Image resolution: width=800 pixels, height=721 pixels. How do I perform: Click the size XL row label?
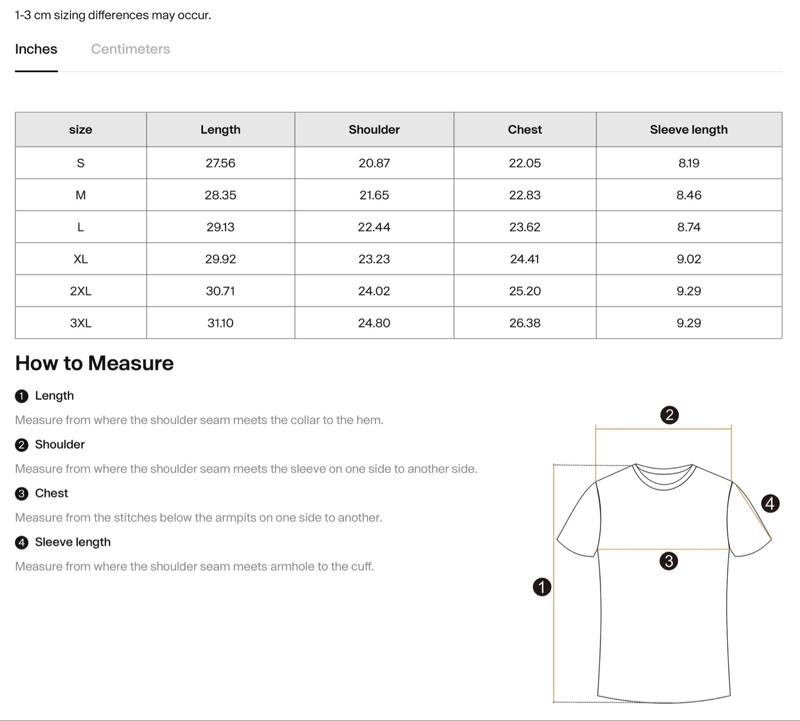(81, 259)
